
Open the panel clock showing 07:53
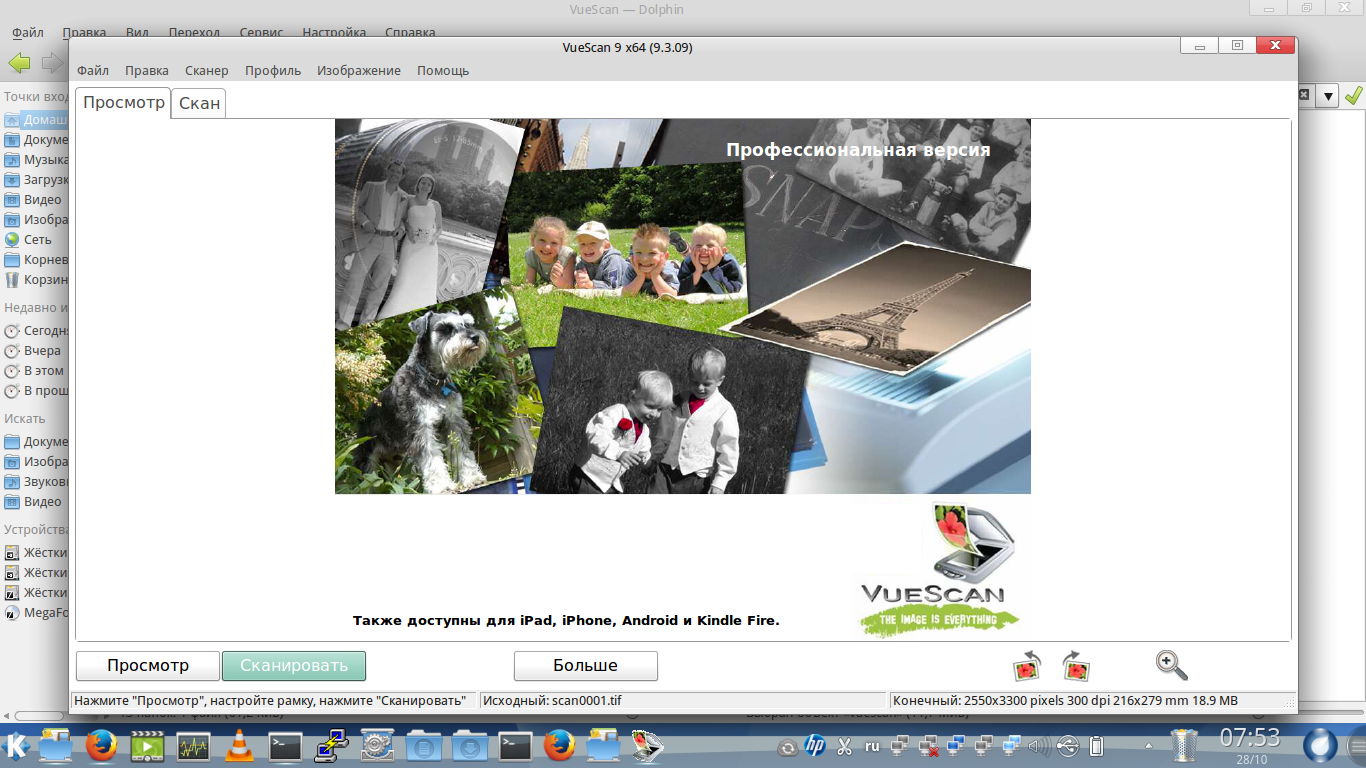[x=1250, y=739]
